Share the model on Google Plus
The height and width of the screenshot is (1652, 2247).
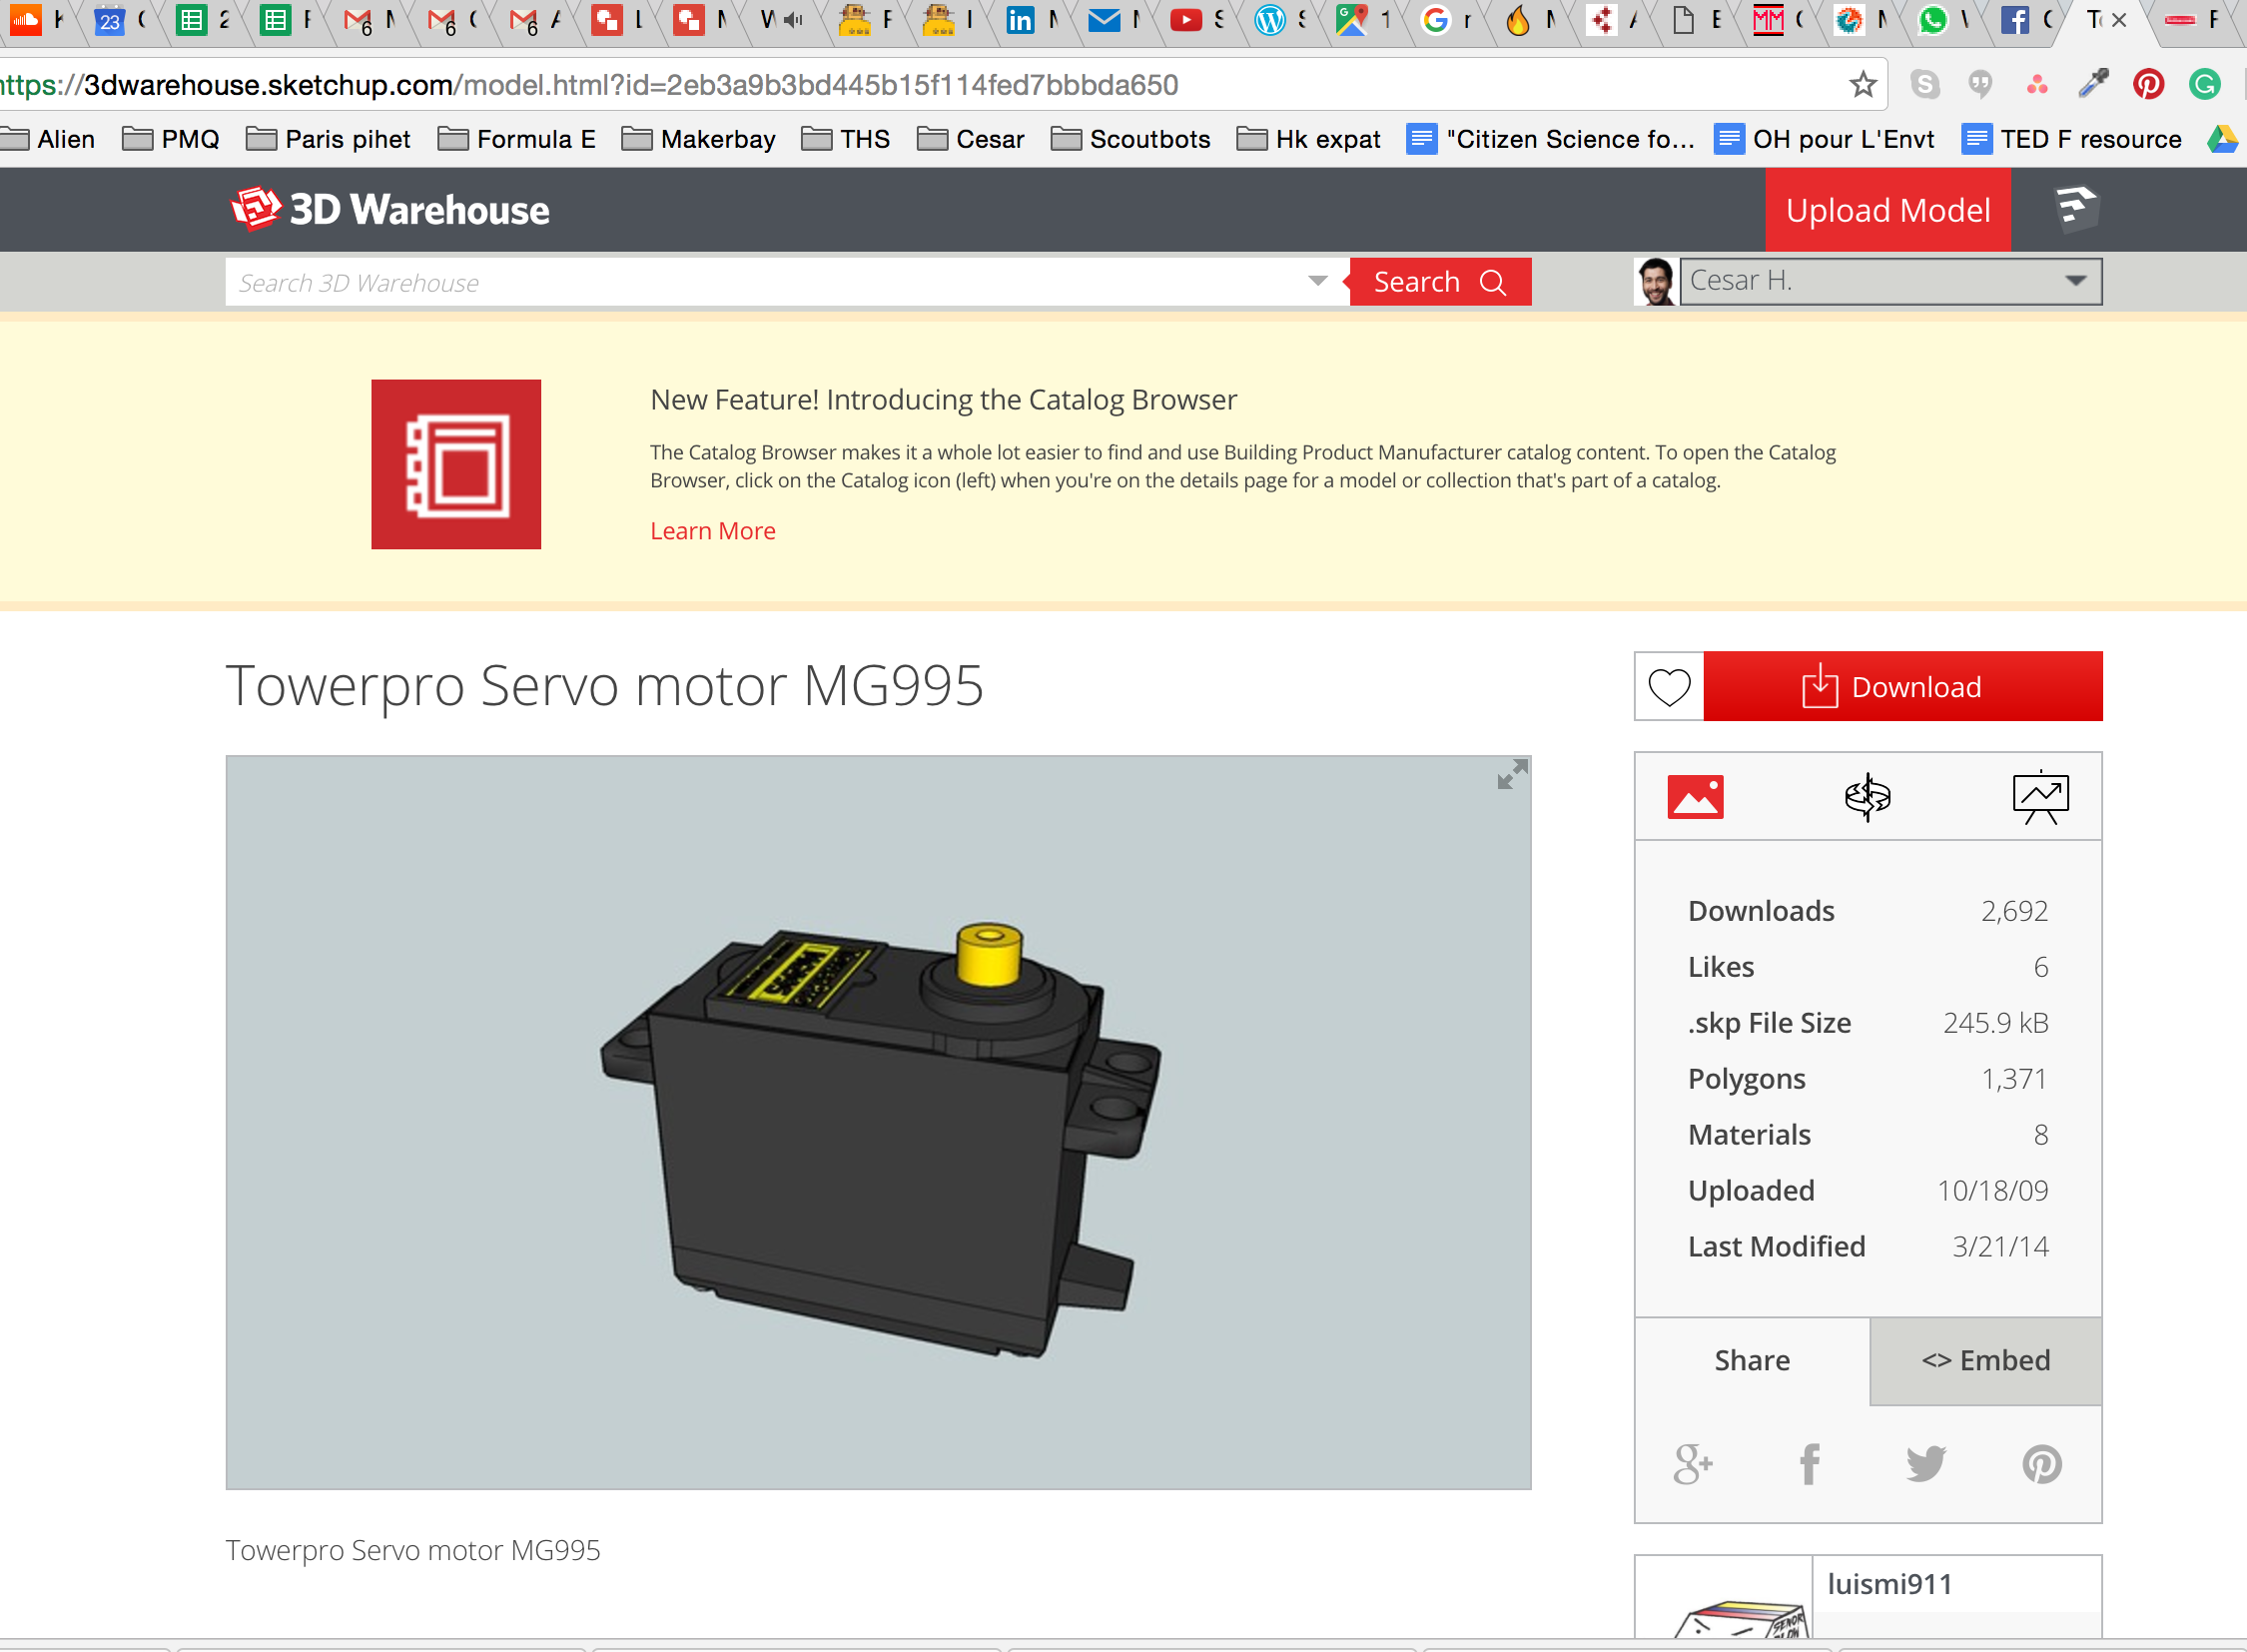[x=1693, y=1464]
